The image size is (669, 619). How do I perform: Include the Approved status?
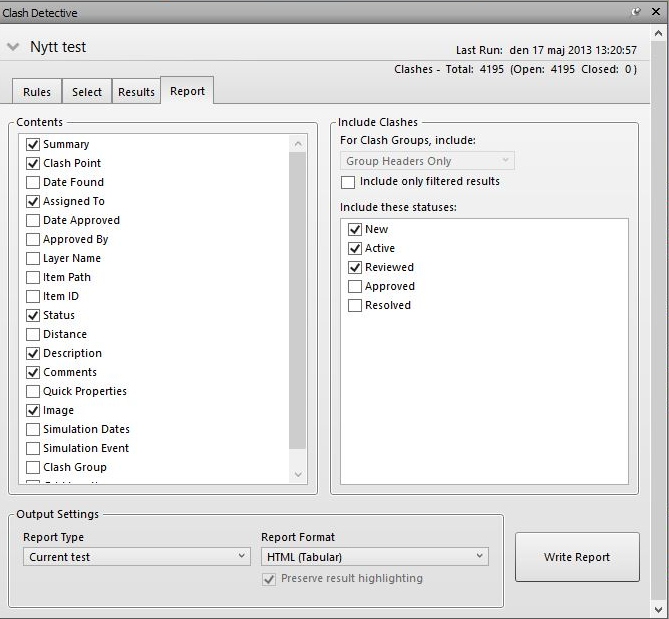pos(355,286)
